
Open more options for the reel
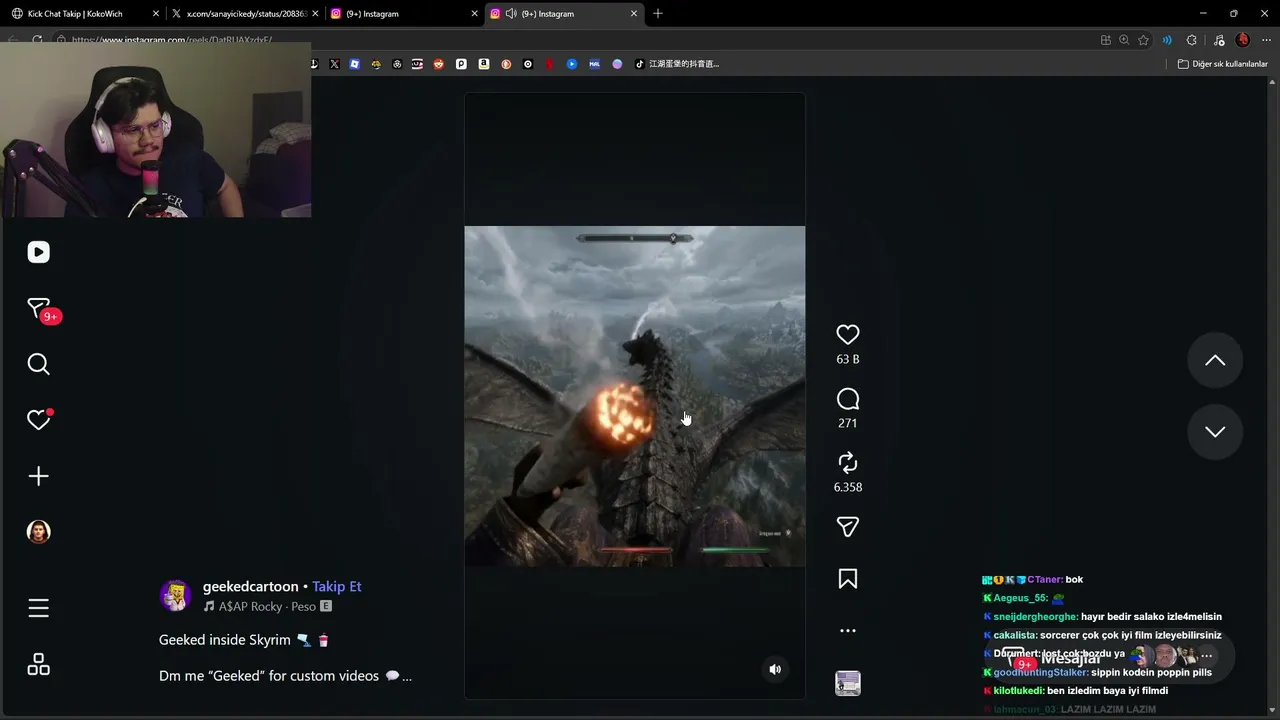[848, 631]
